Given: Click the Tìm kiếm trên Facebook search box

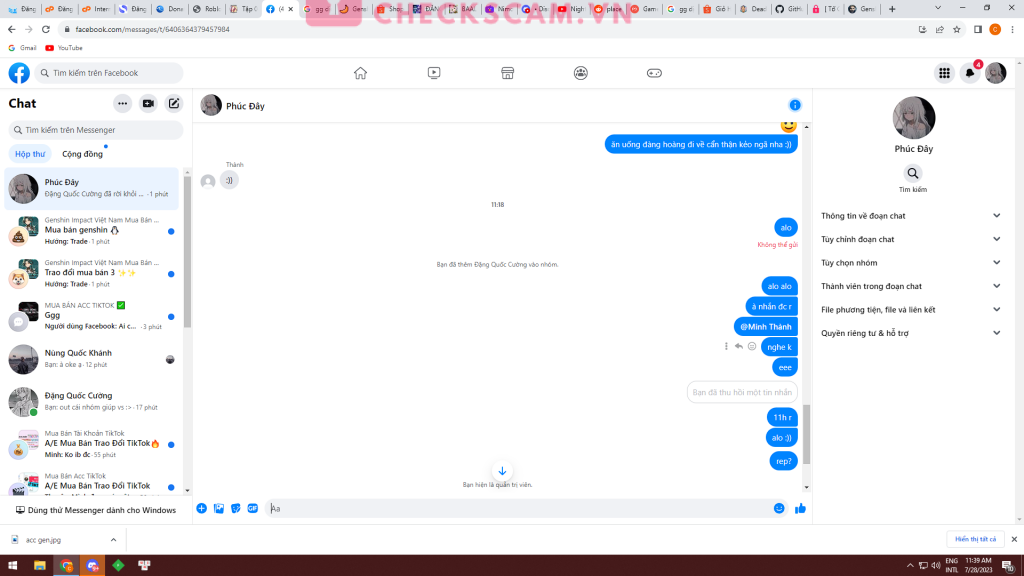Looking at the screenshot, I should click(x=109, y=73).
